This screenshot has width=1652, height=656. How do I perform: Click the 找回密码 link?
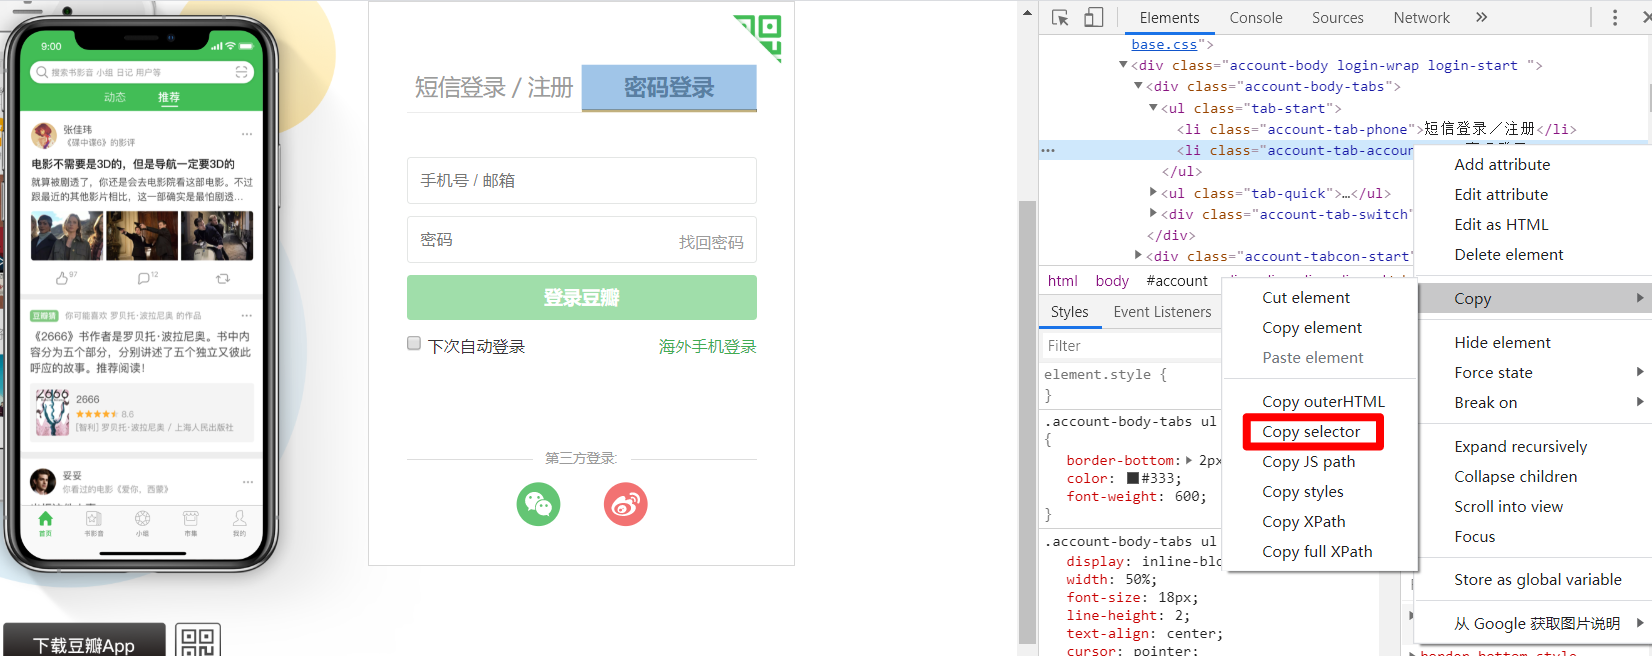711,242
